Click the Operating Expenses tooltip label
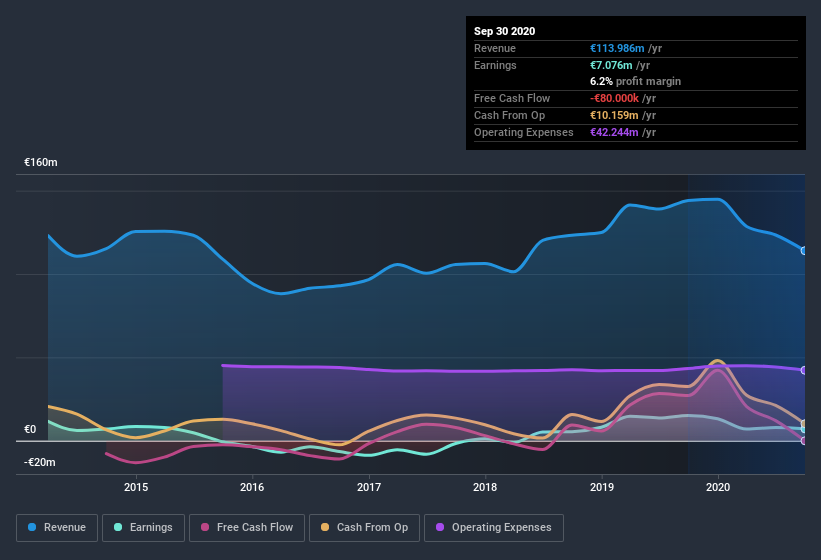The image size is (821, 560). tap(524, 132)
